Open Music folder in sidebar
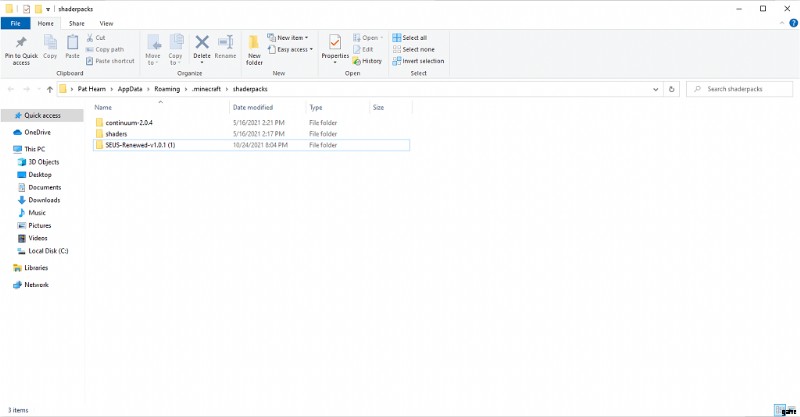 pyautogui.click(x=32, y=213)
